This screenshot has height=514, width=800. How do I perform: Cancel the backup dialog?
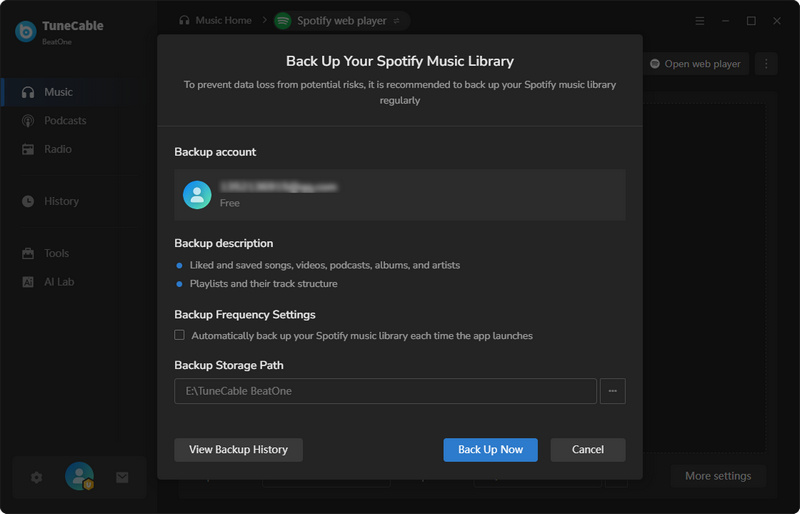click(x=588, y=450)
